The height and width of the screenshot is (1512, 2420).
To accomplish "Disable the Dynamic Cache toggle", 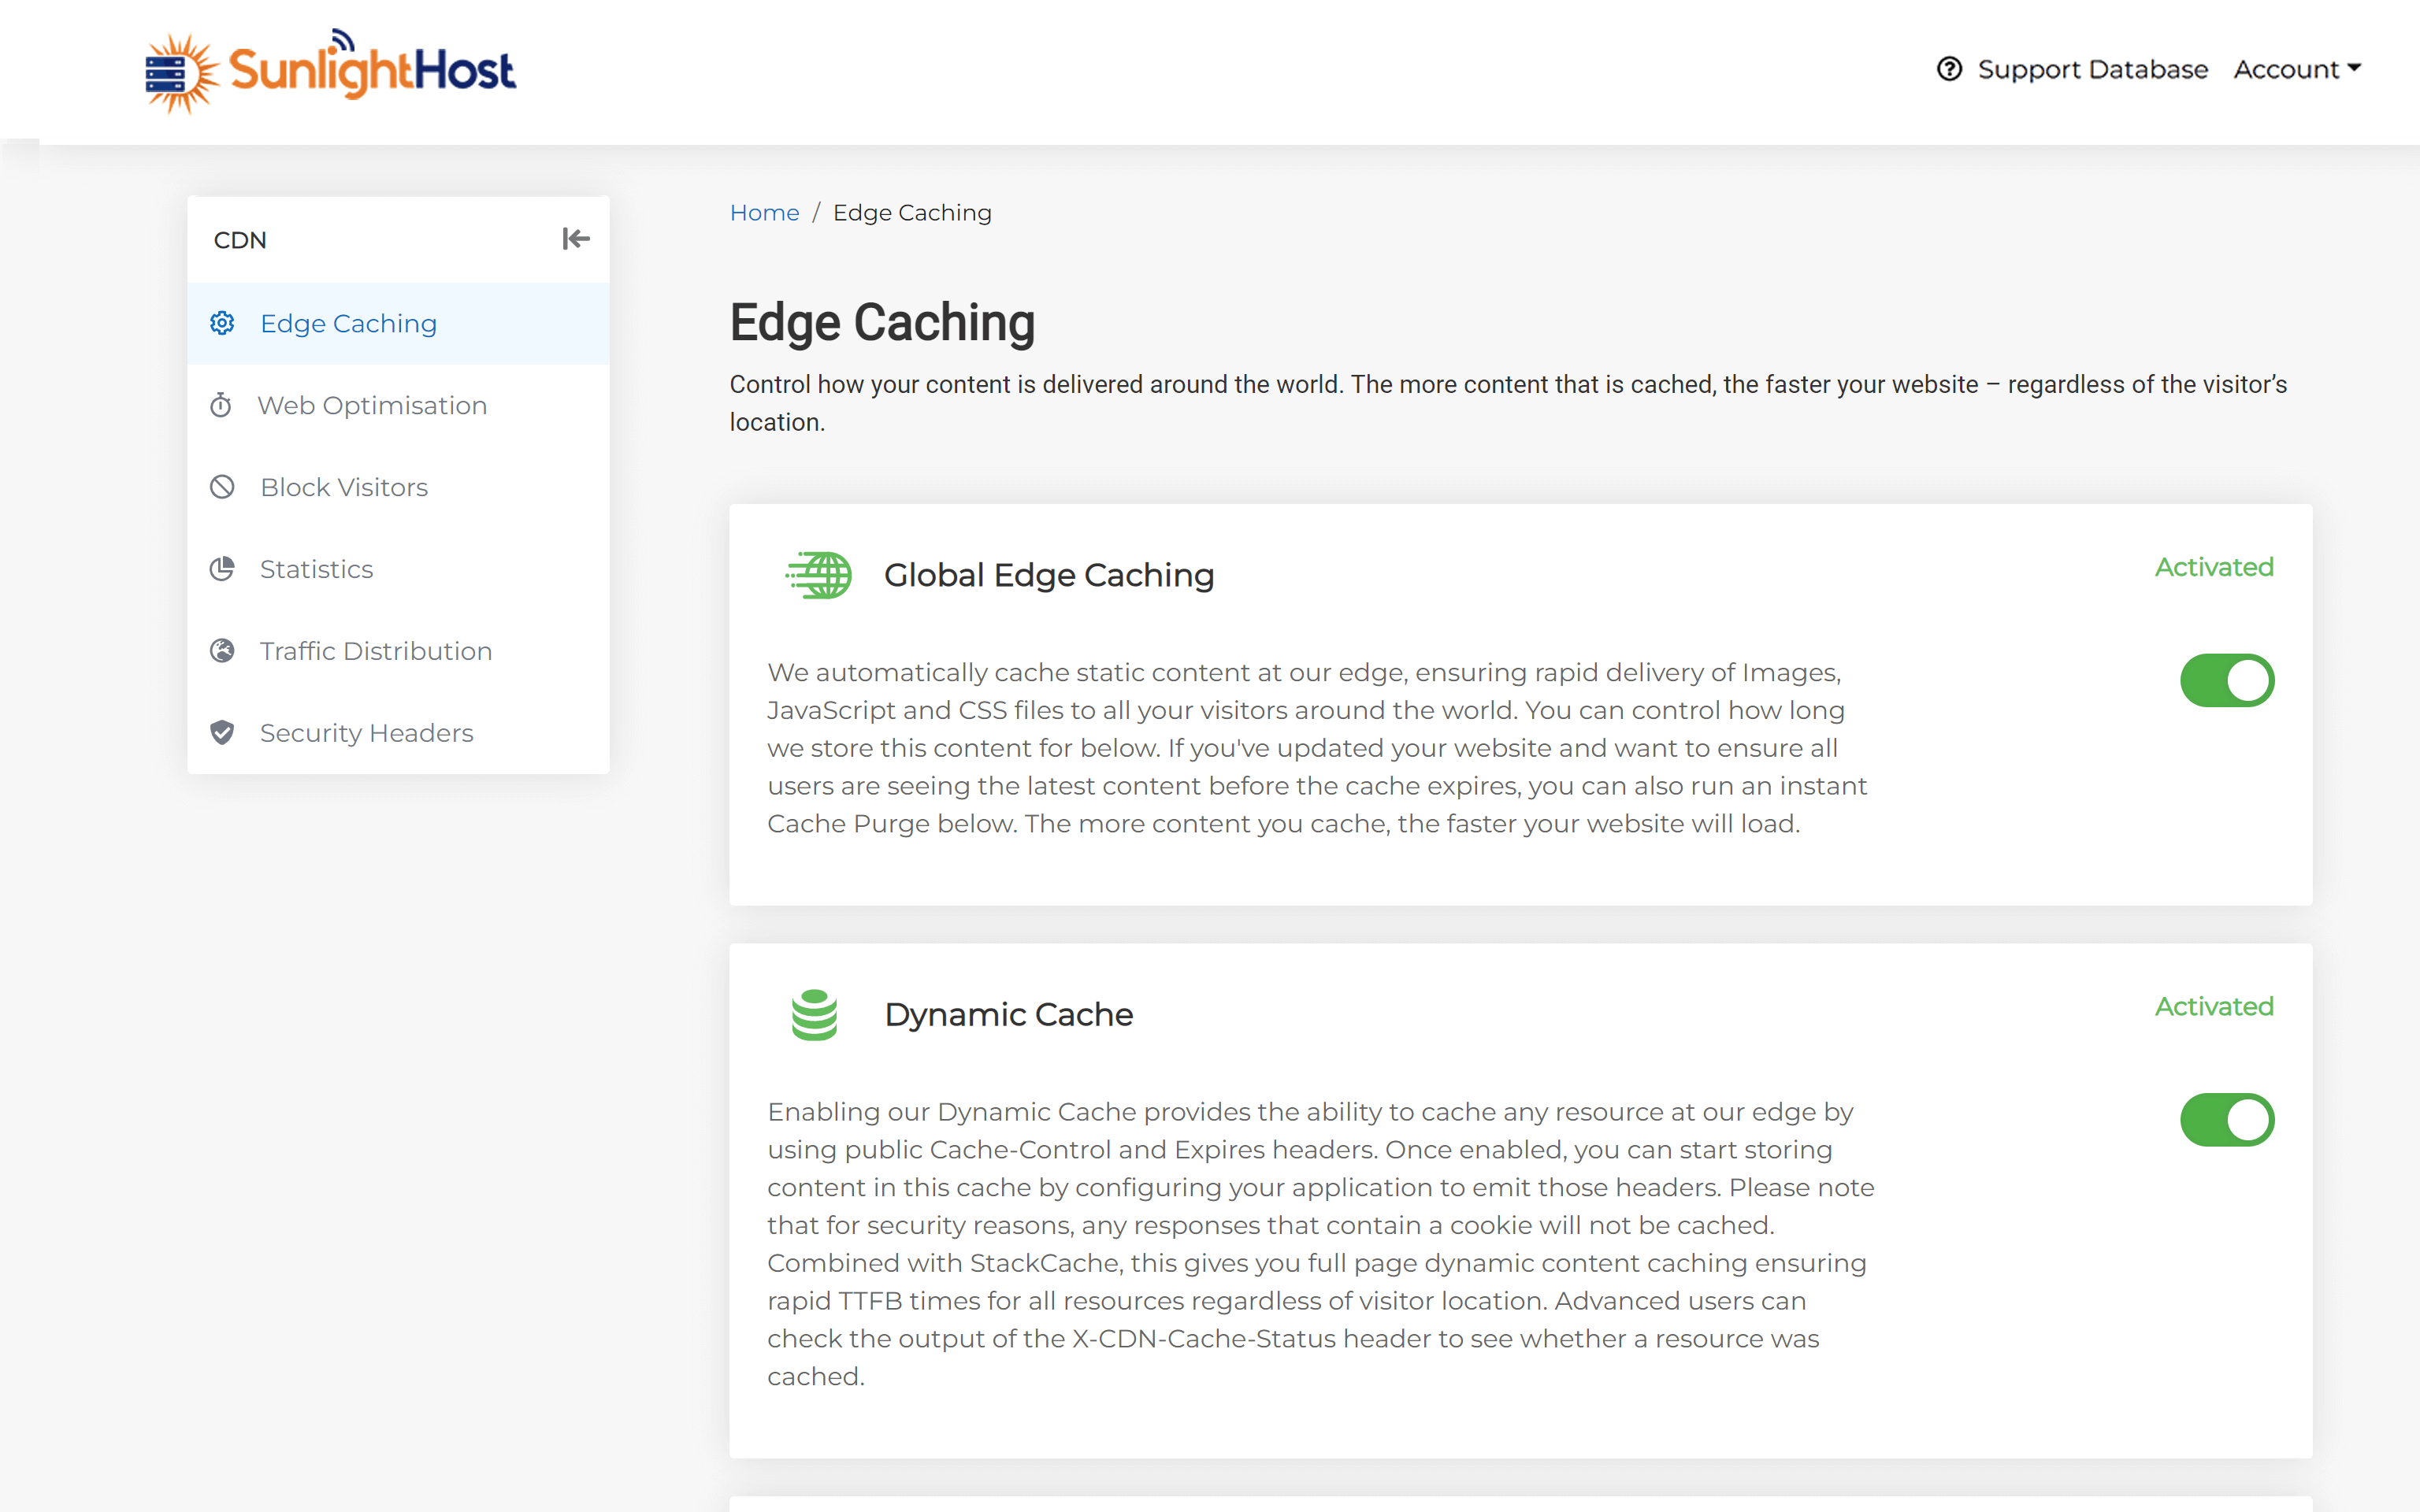I will 2227,1120.
